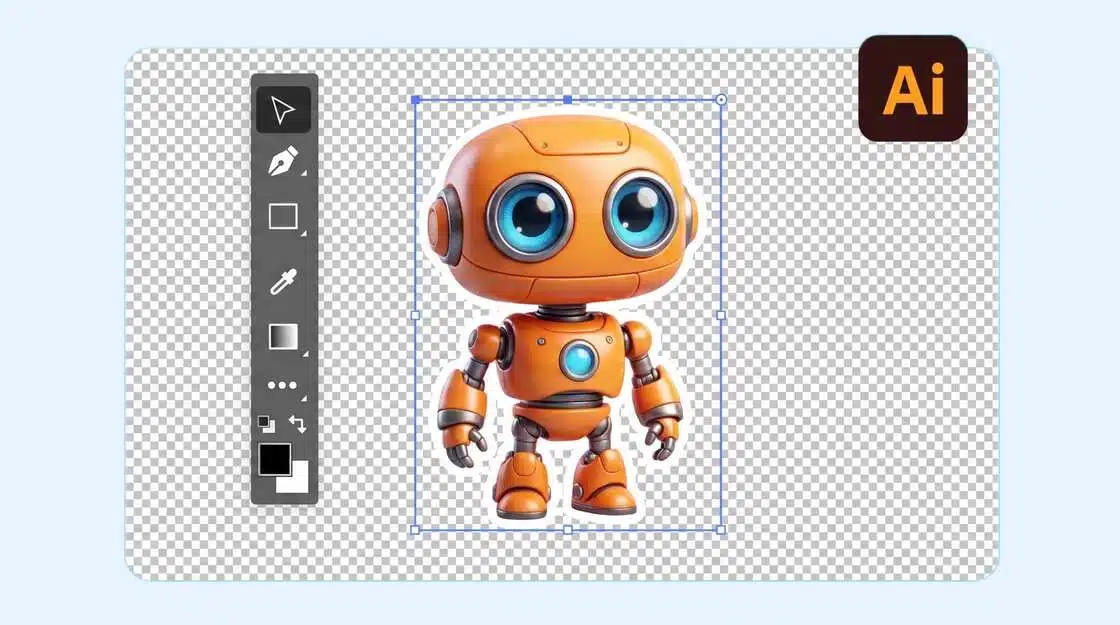Expand the Rectangle tool flyout triangle
Viewport: 1120px width, 625px height.
coord(304,234)
